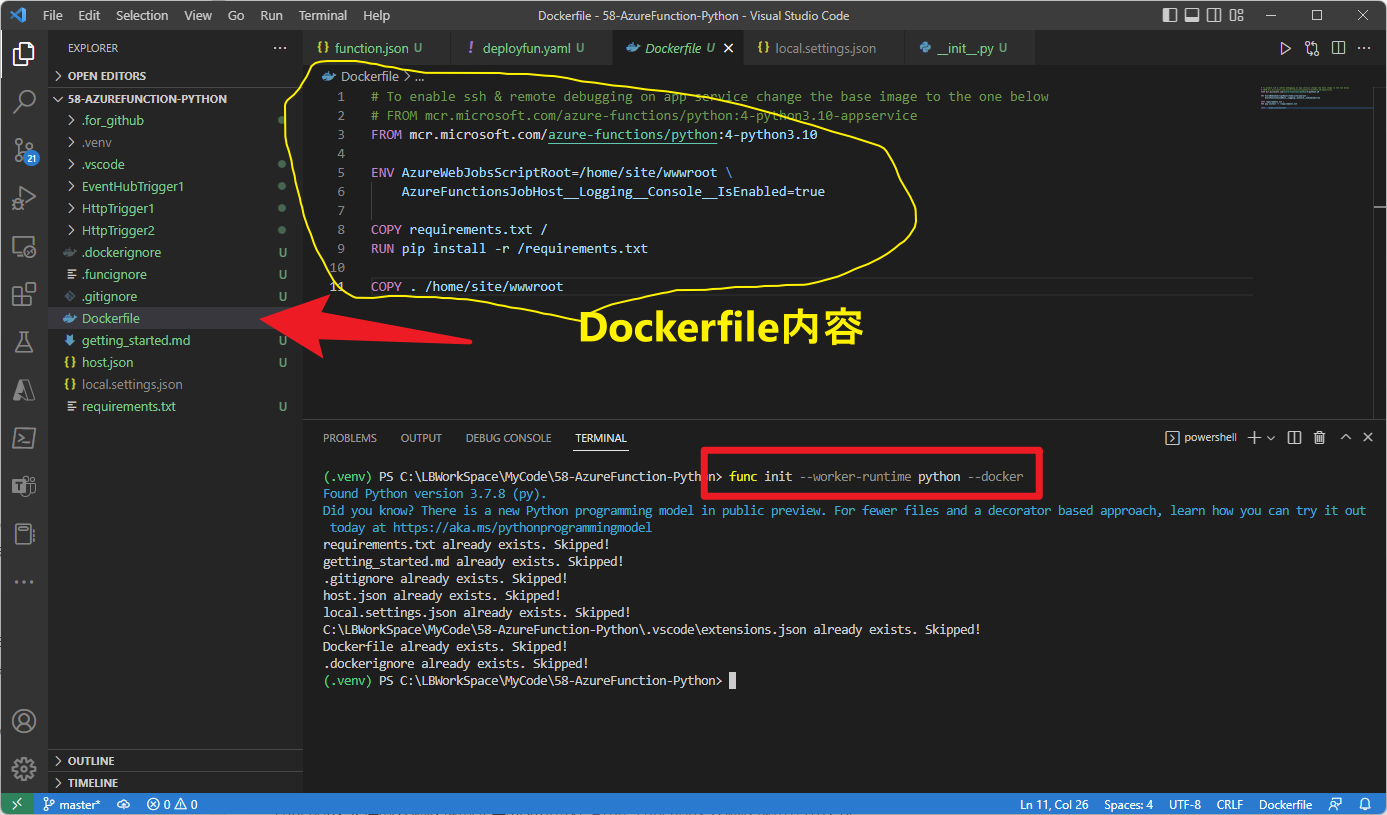The image size is (1387, 815).
Task: Open Source Control view with 21 badge
Action: click(24, 150)
